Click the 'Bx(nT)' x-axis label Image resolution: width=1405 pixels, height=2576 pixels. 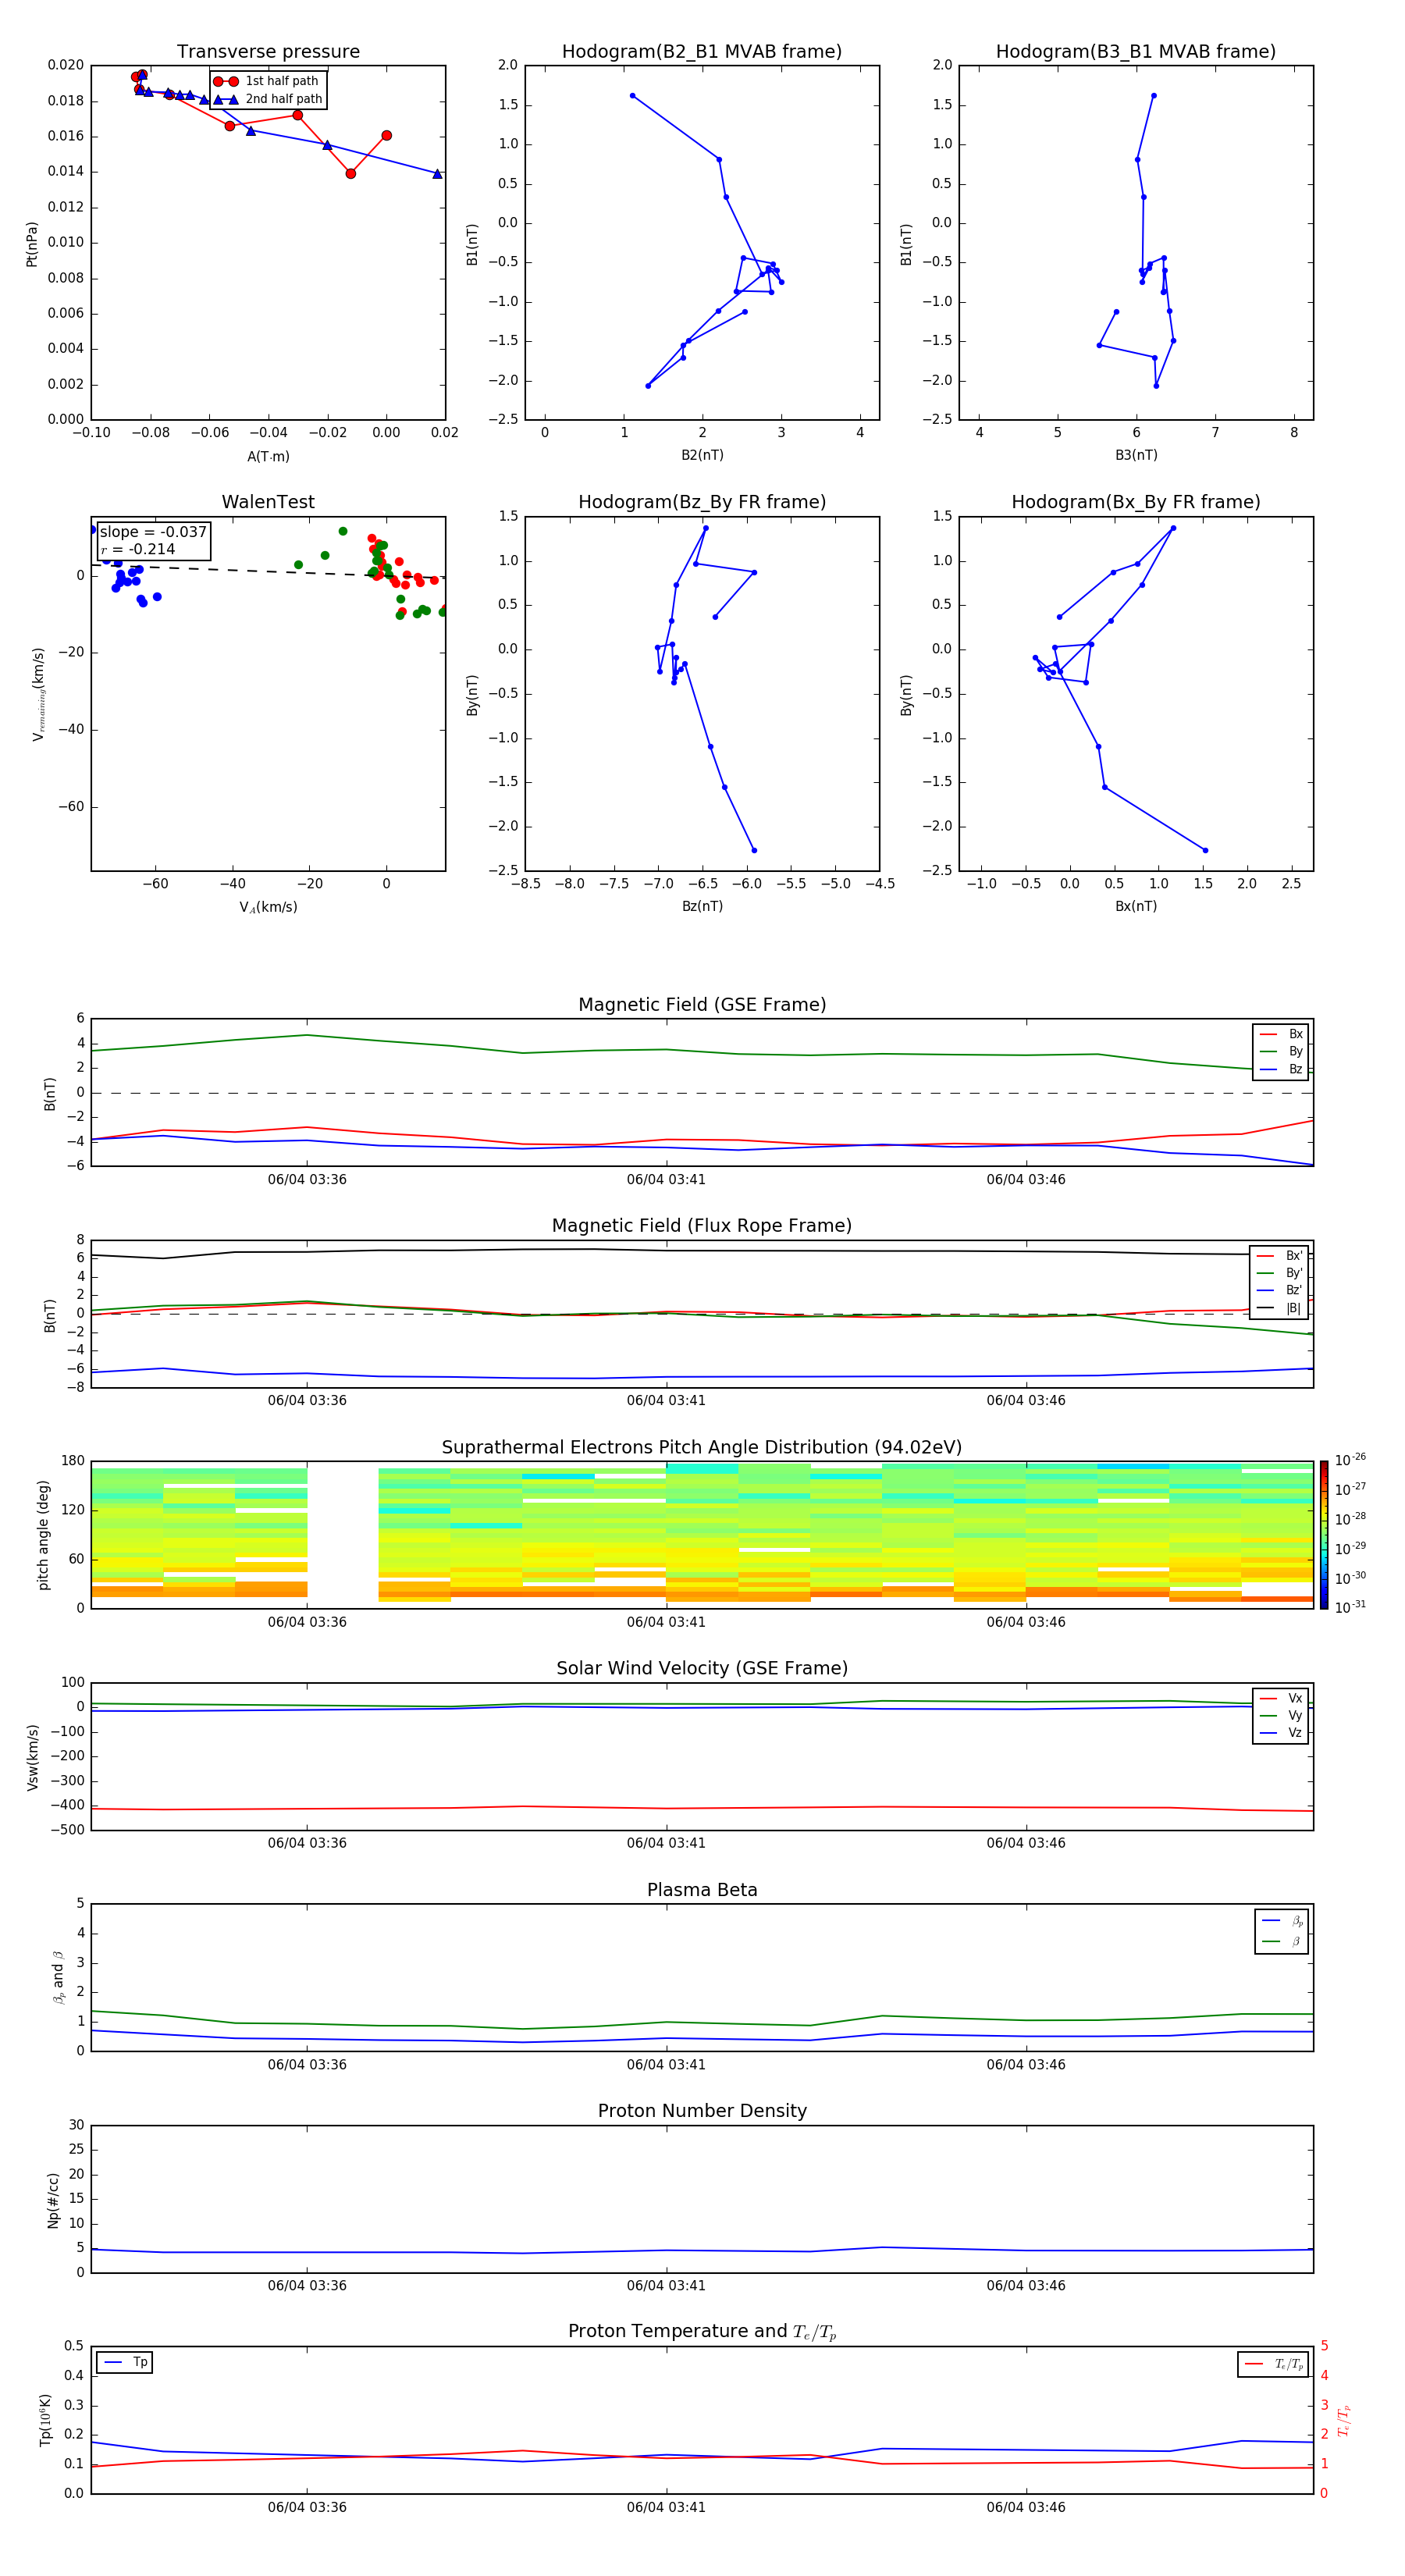point(1136,907)
